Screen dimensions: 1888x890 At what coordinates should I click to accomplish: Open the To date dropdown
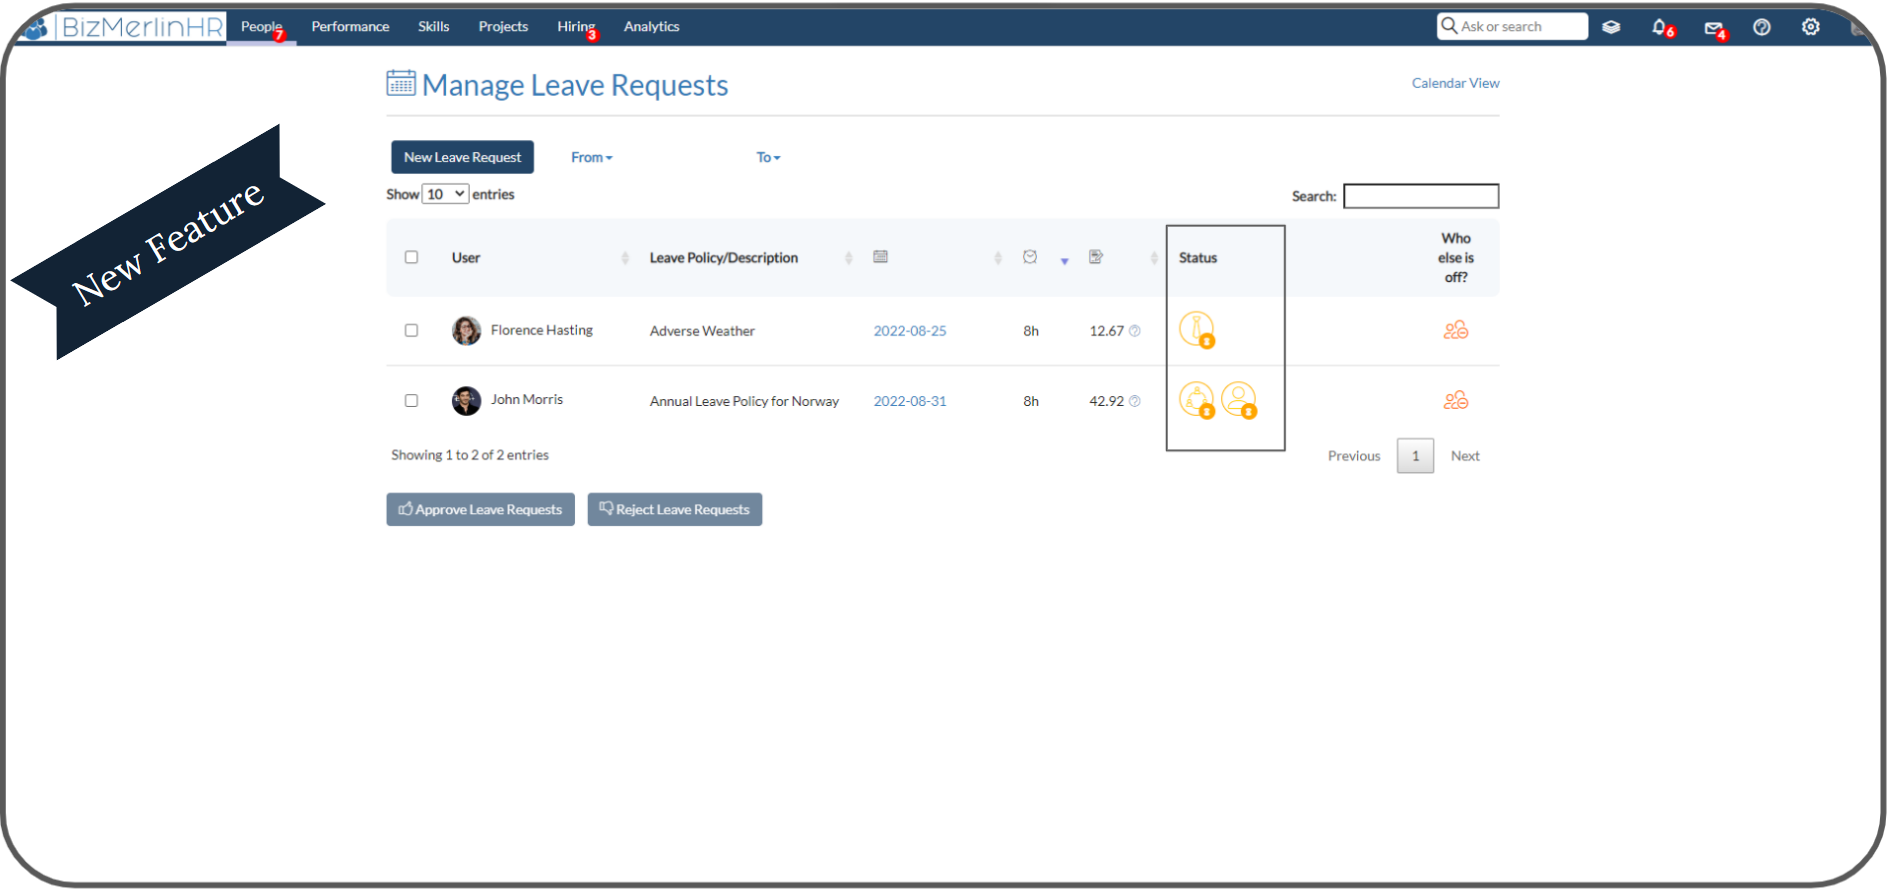pyautogui.click(x=768, y=157)
